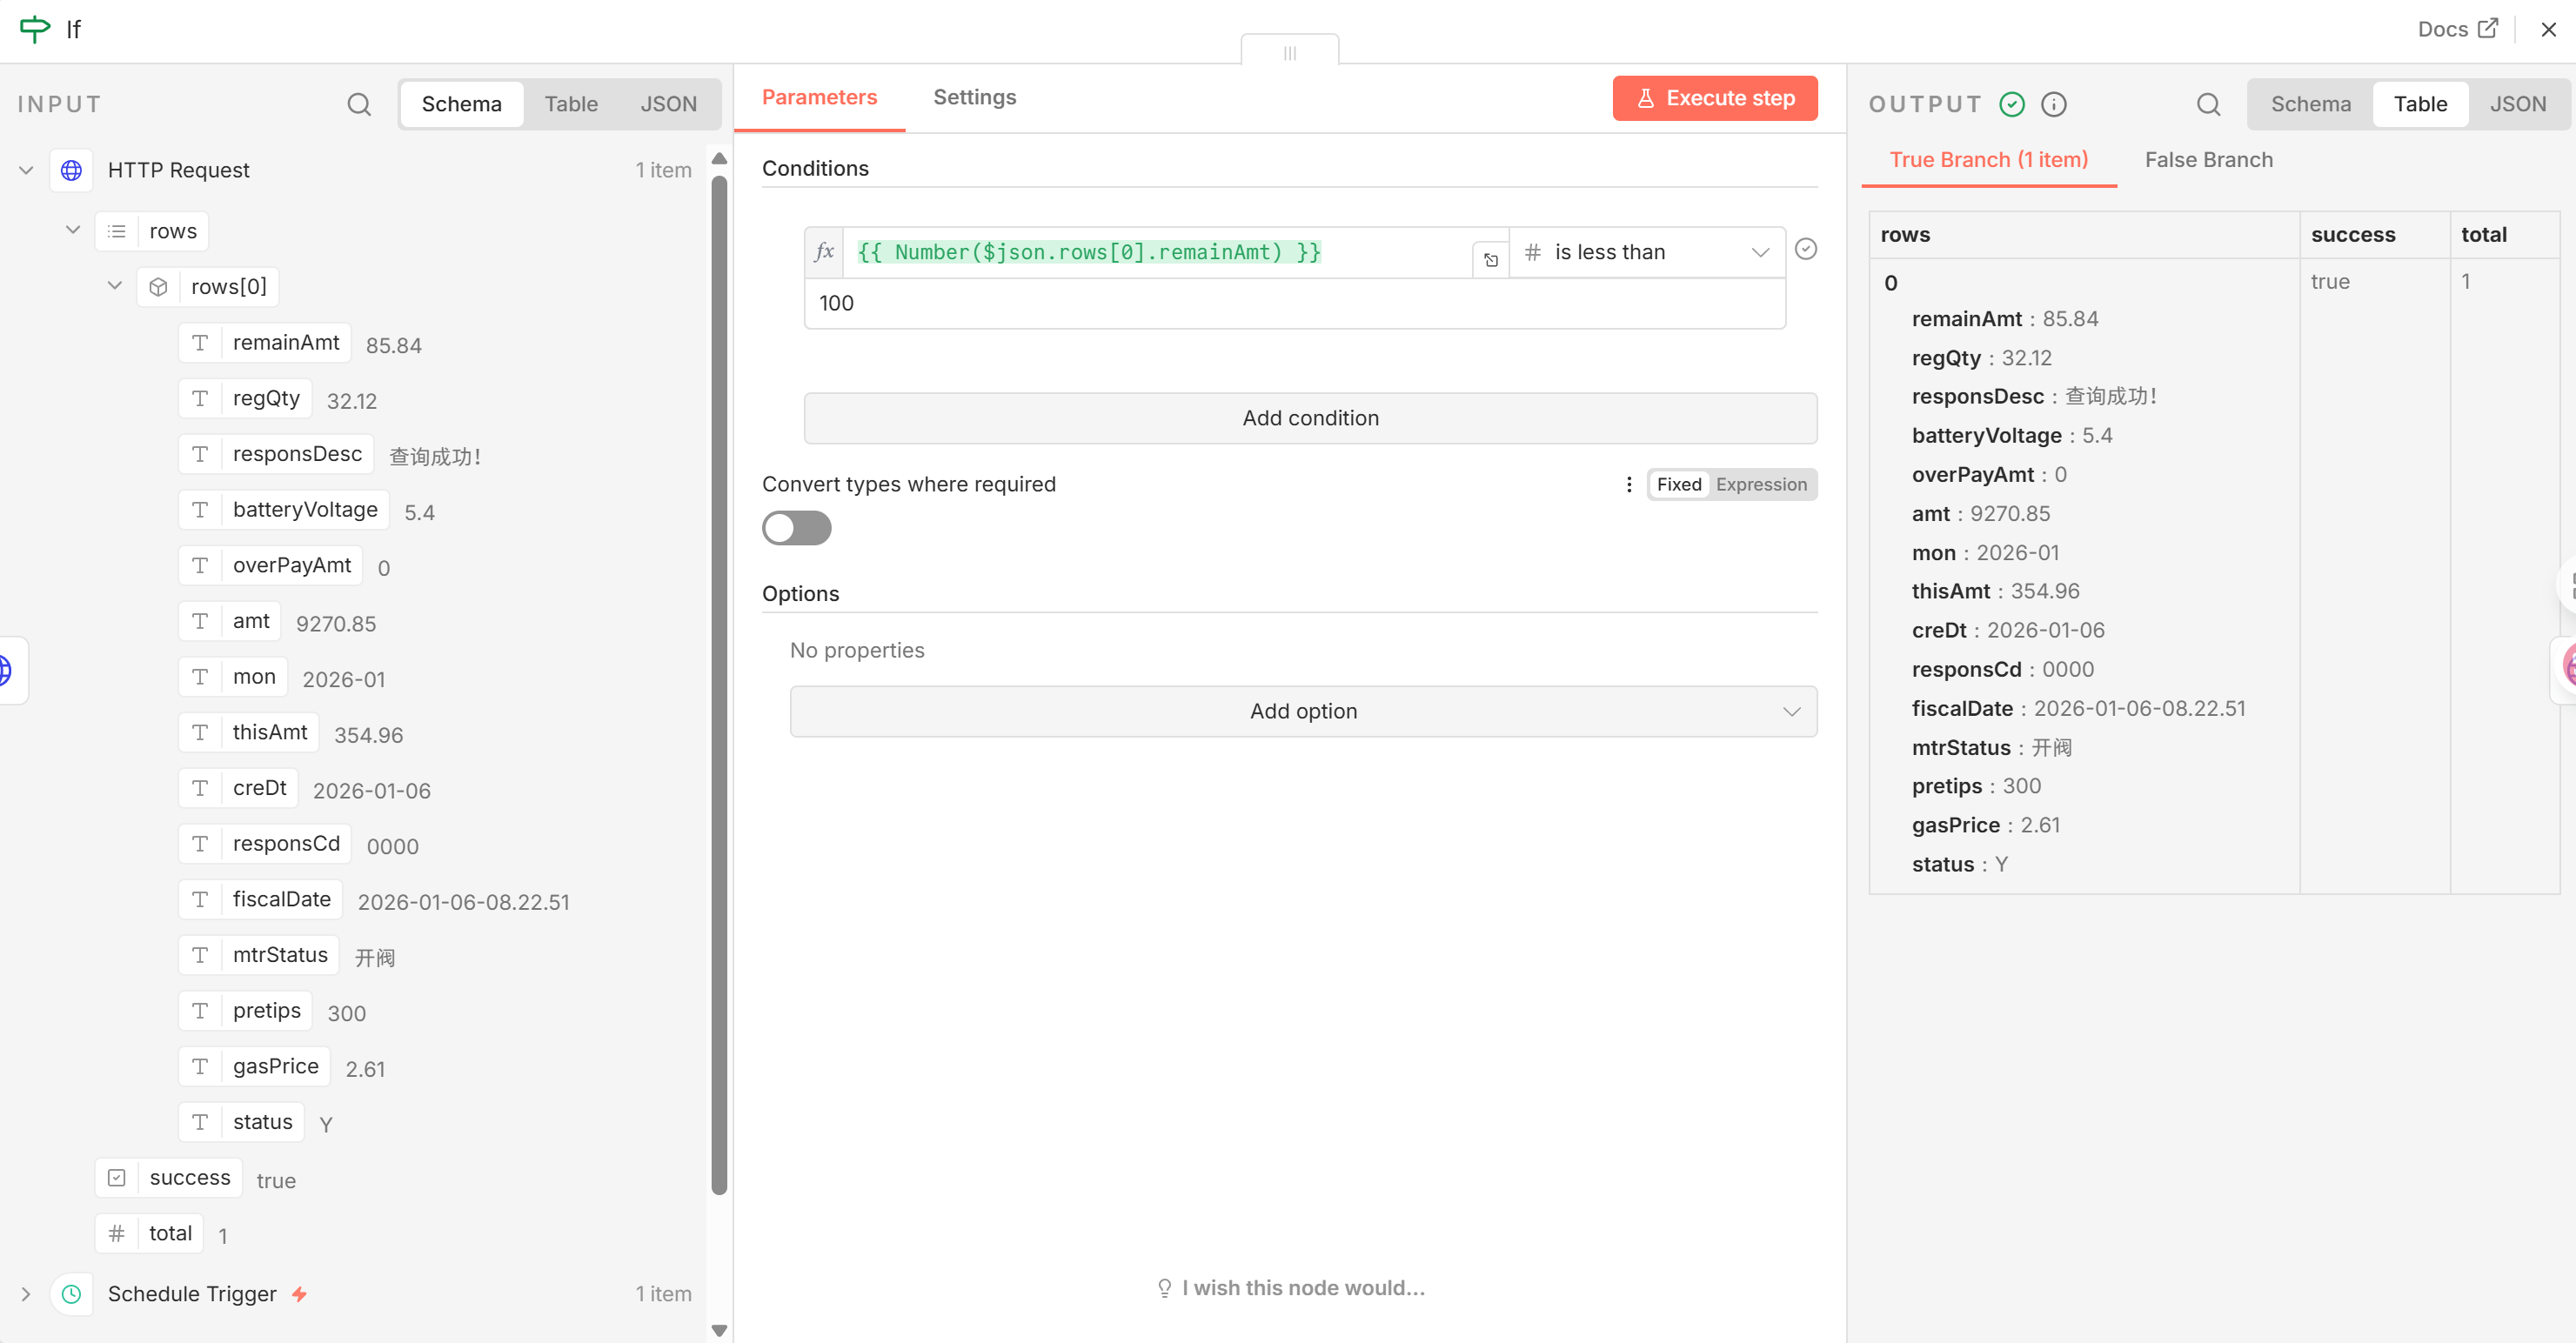Open the expression editor expand icon
Screen dimensions: 2576x1343
(1490, 260)
